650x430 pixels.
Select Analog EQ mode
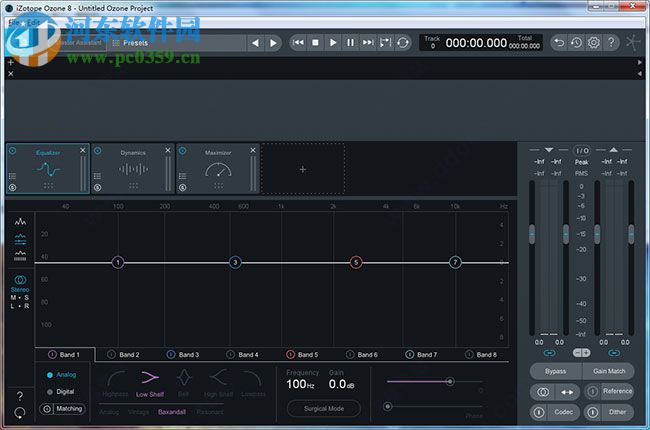61,374
